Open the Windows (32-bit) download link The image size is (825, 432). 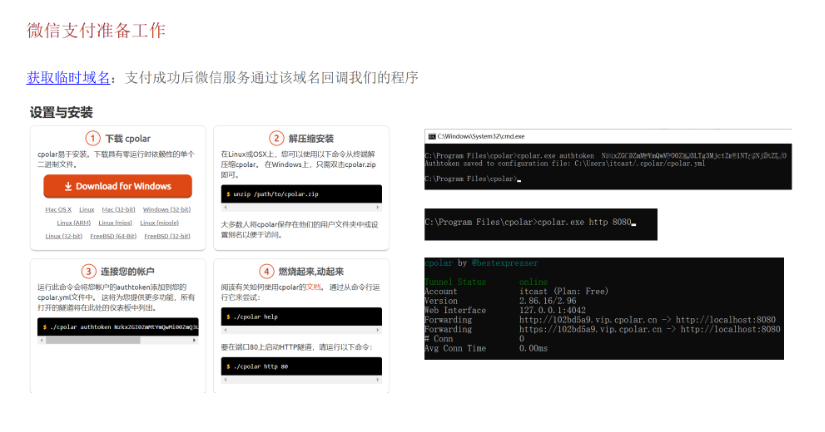(x=167, y=209)
